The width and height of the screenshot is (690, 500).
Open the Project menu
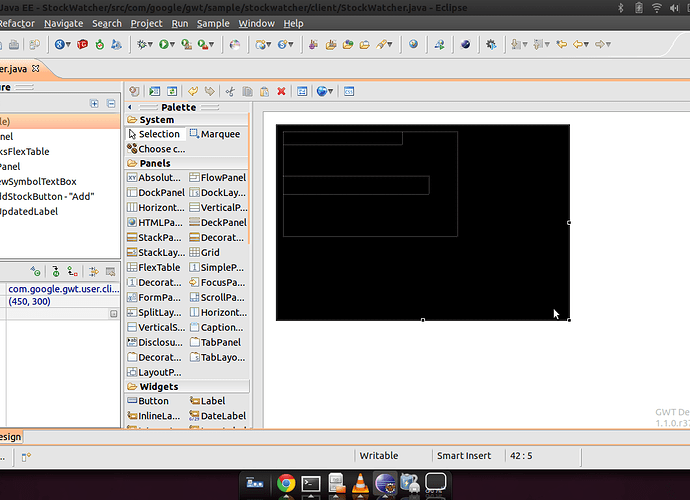[146, 23]
